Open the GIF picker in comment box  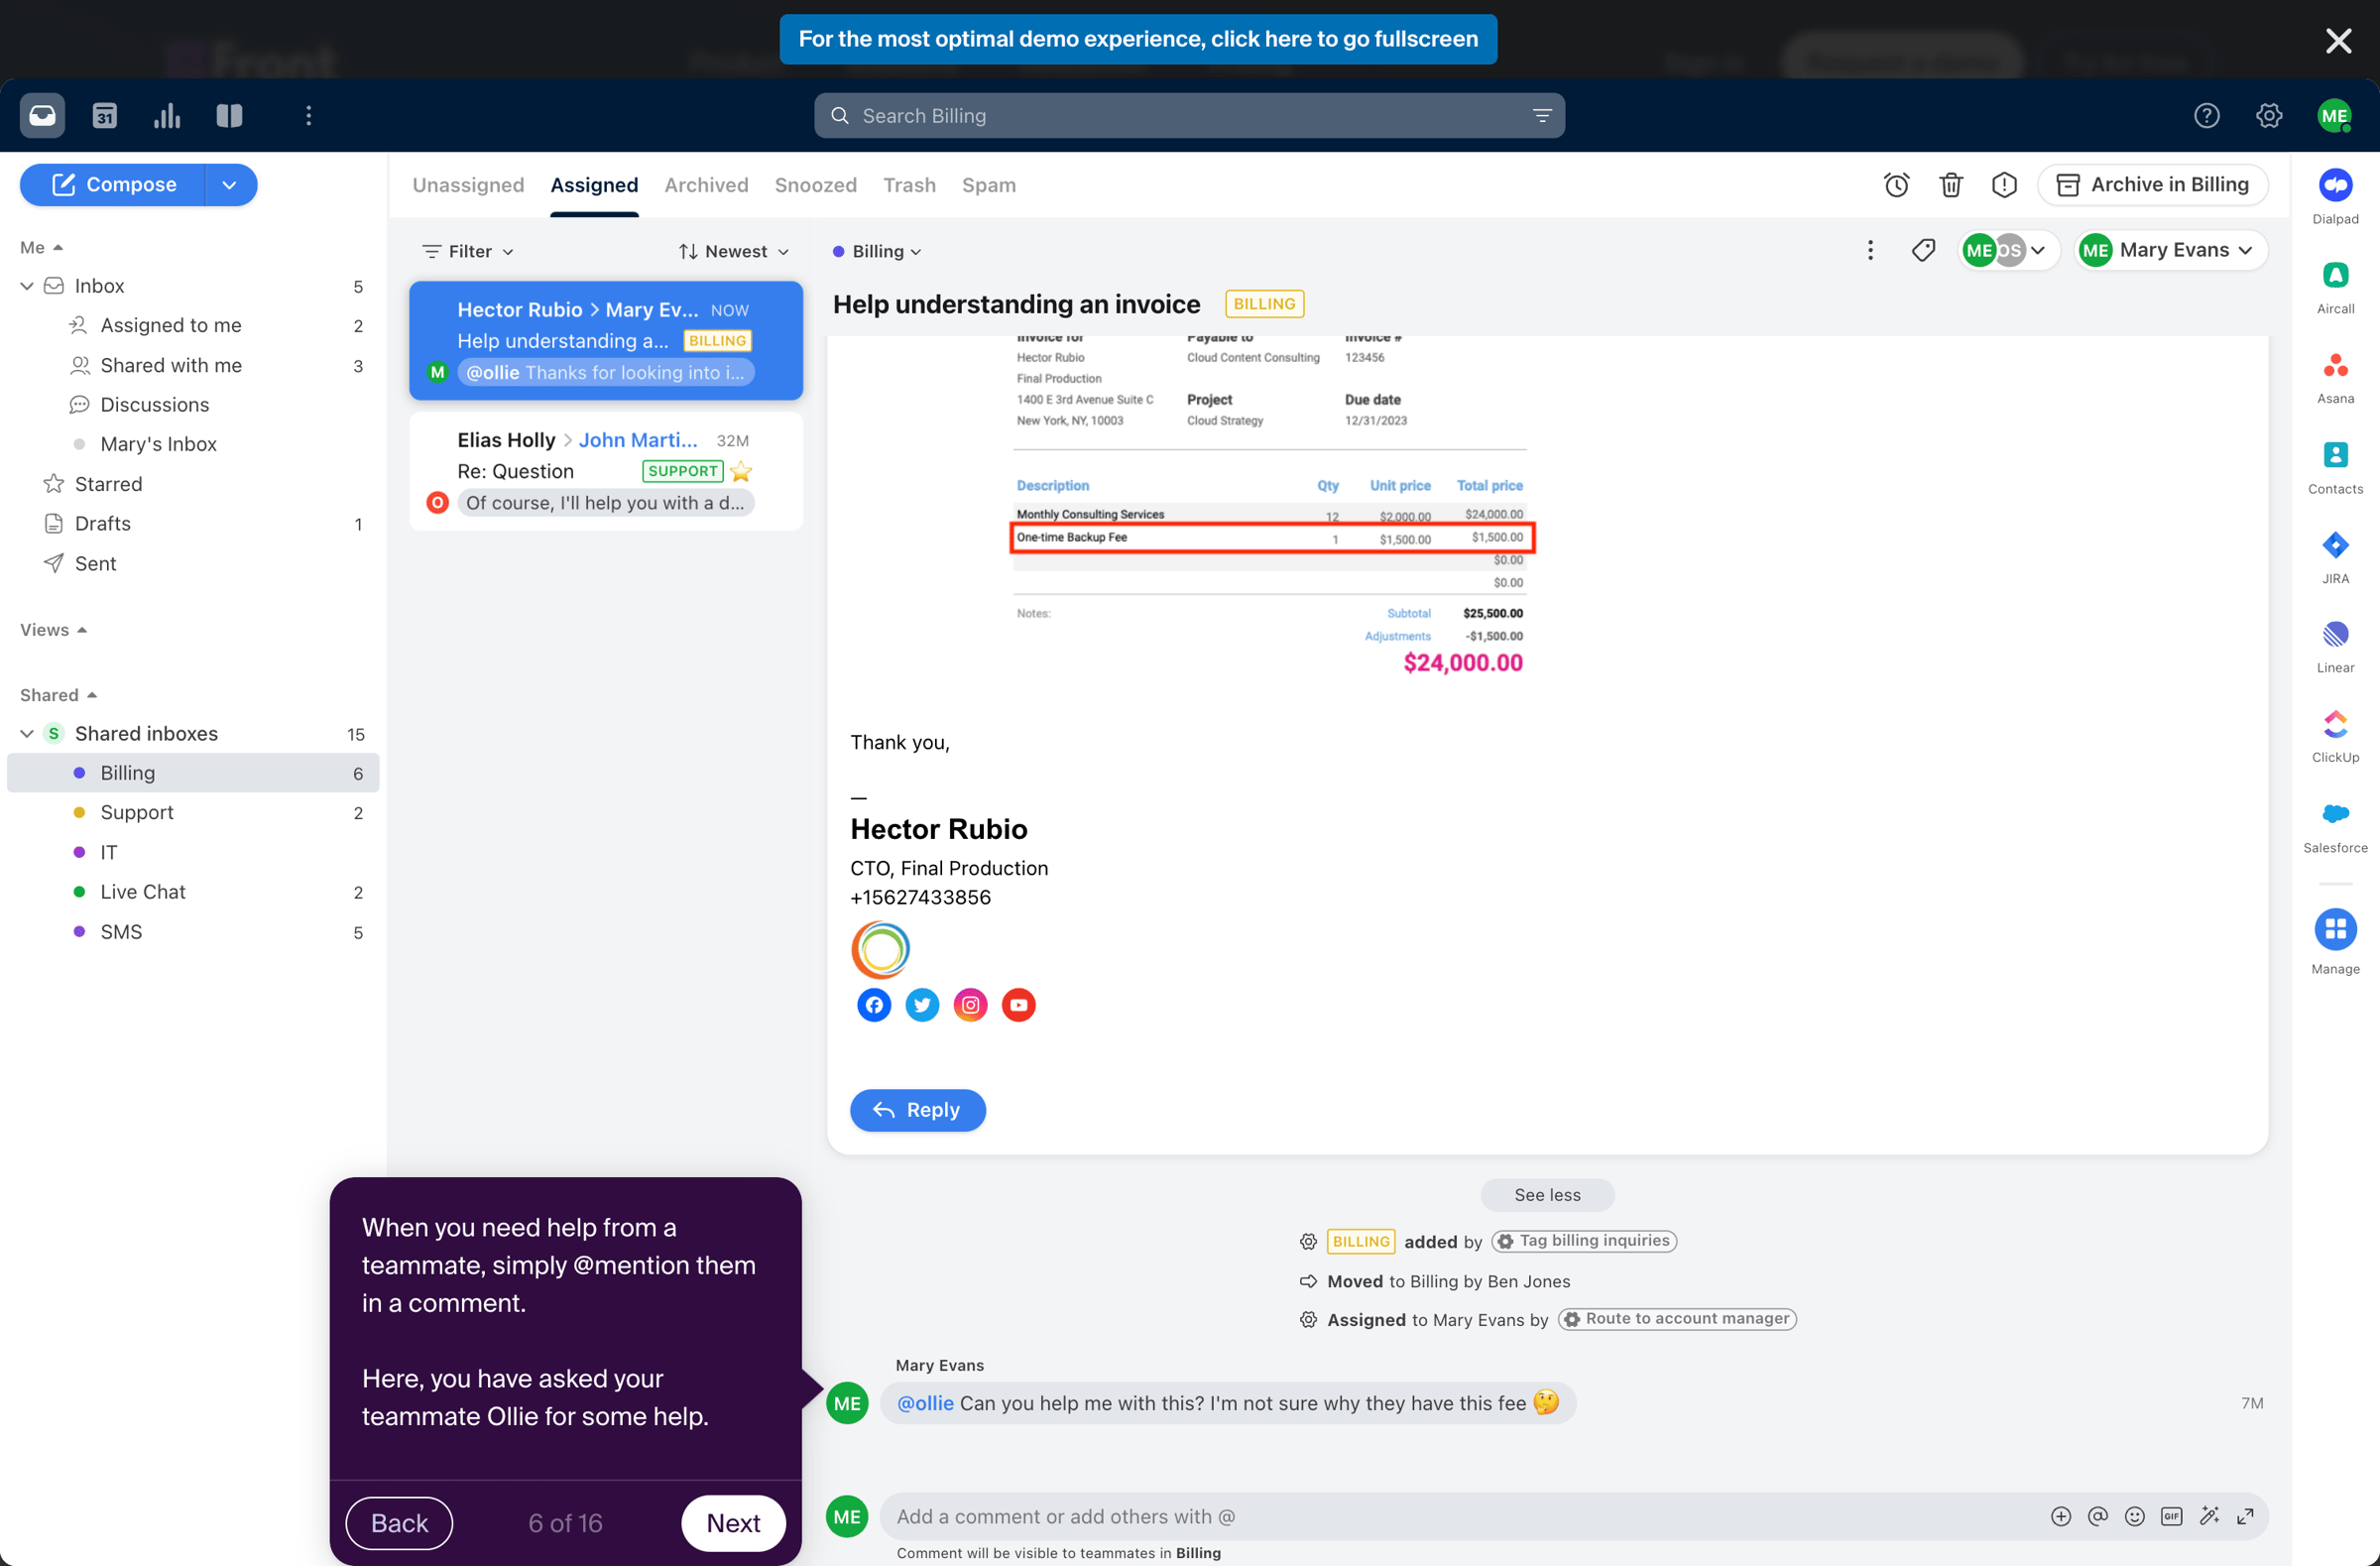(2171, 1516)
